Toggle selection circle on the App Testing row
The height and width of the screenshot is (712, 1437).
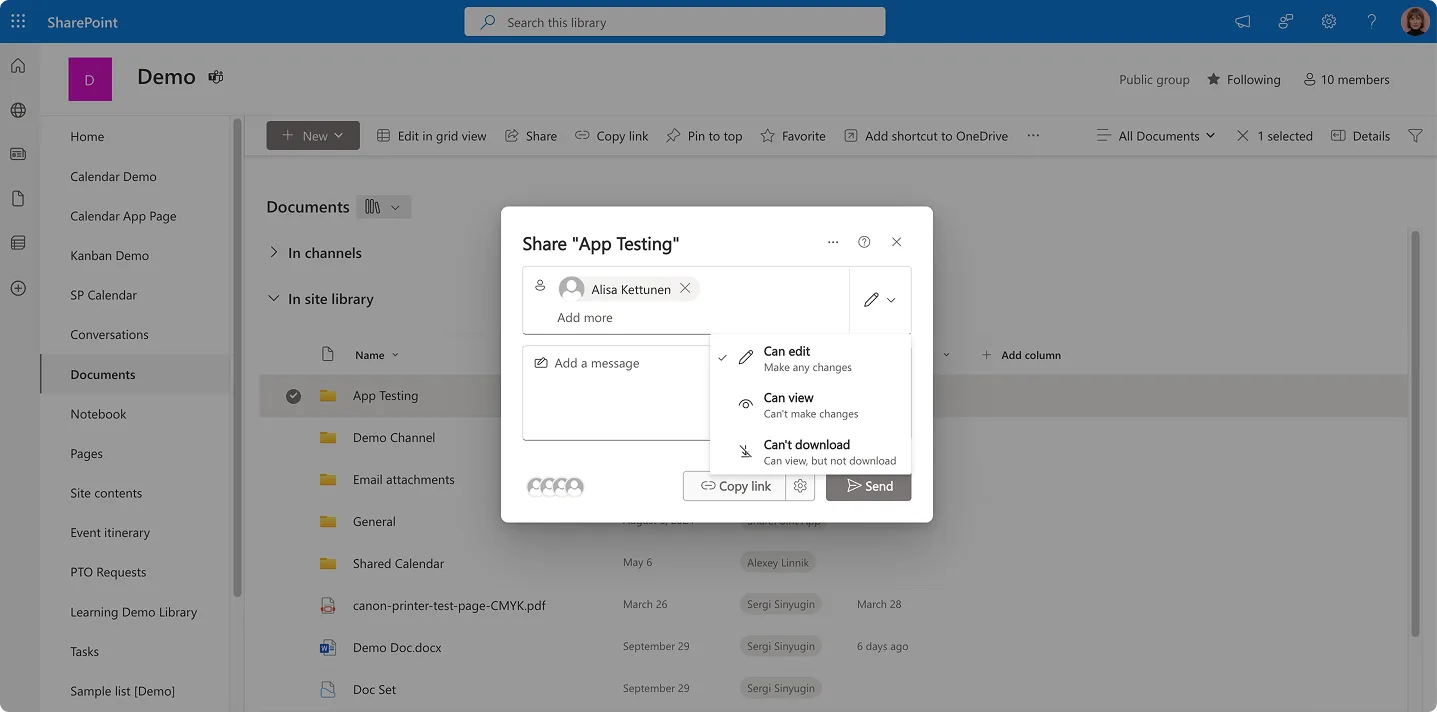[x=293, y=395]
